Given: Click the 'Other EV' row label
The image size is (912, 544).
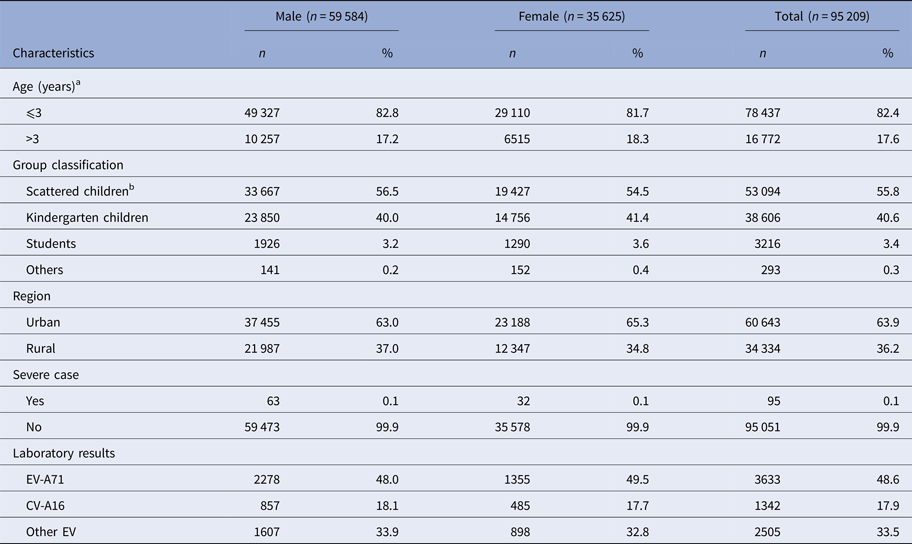Looking at the screenshot, I should (51, 531).
